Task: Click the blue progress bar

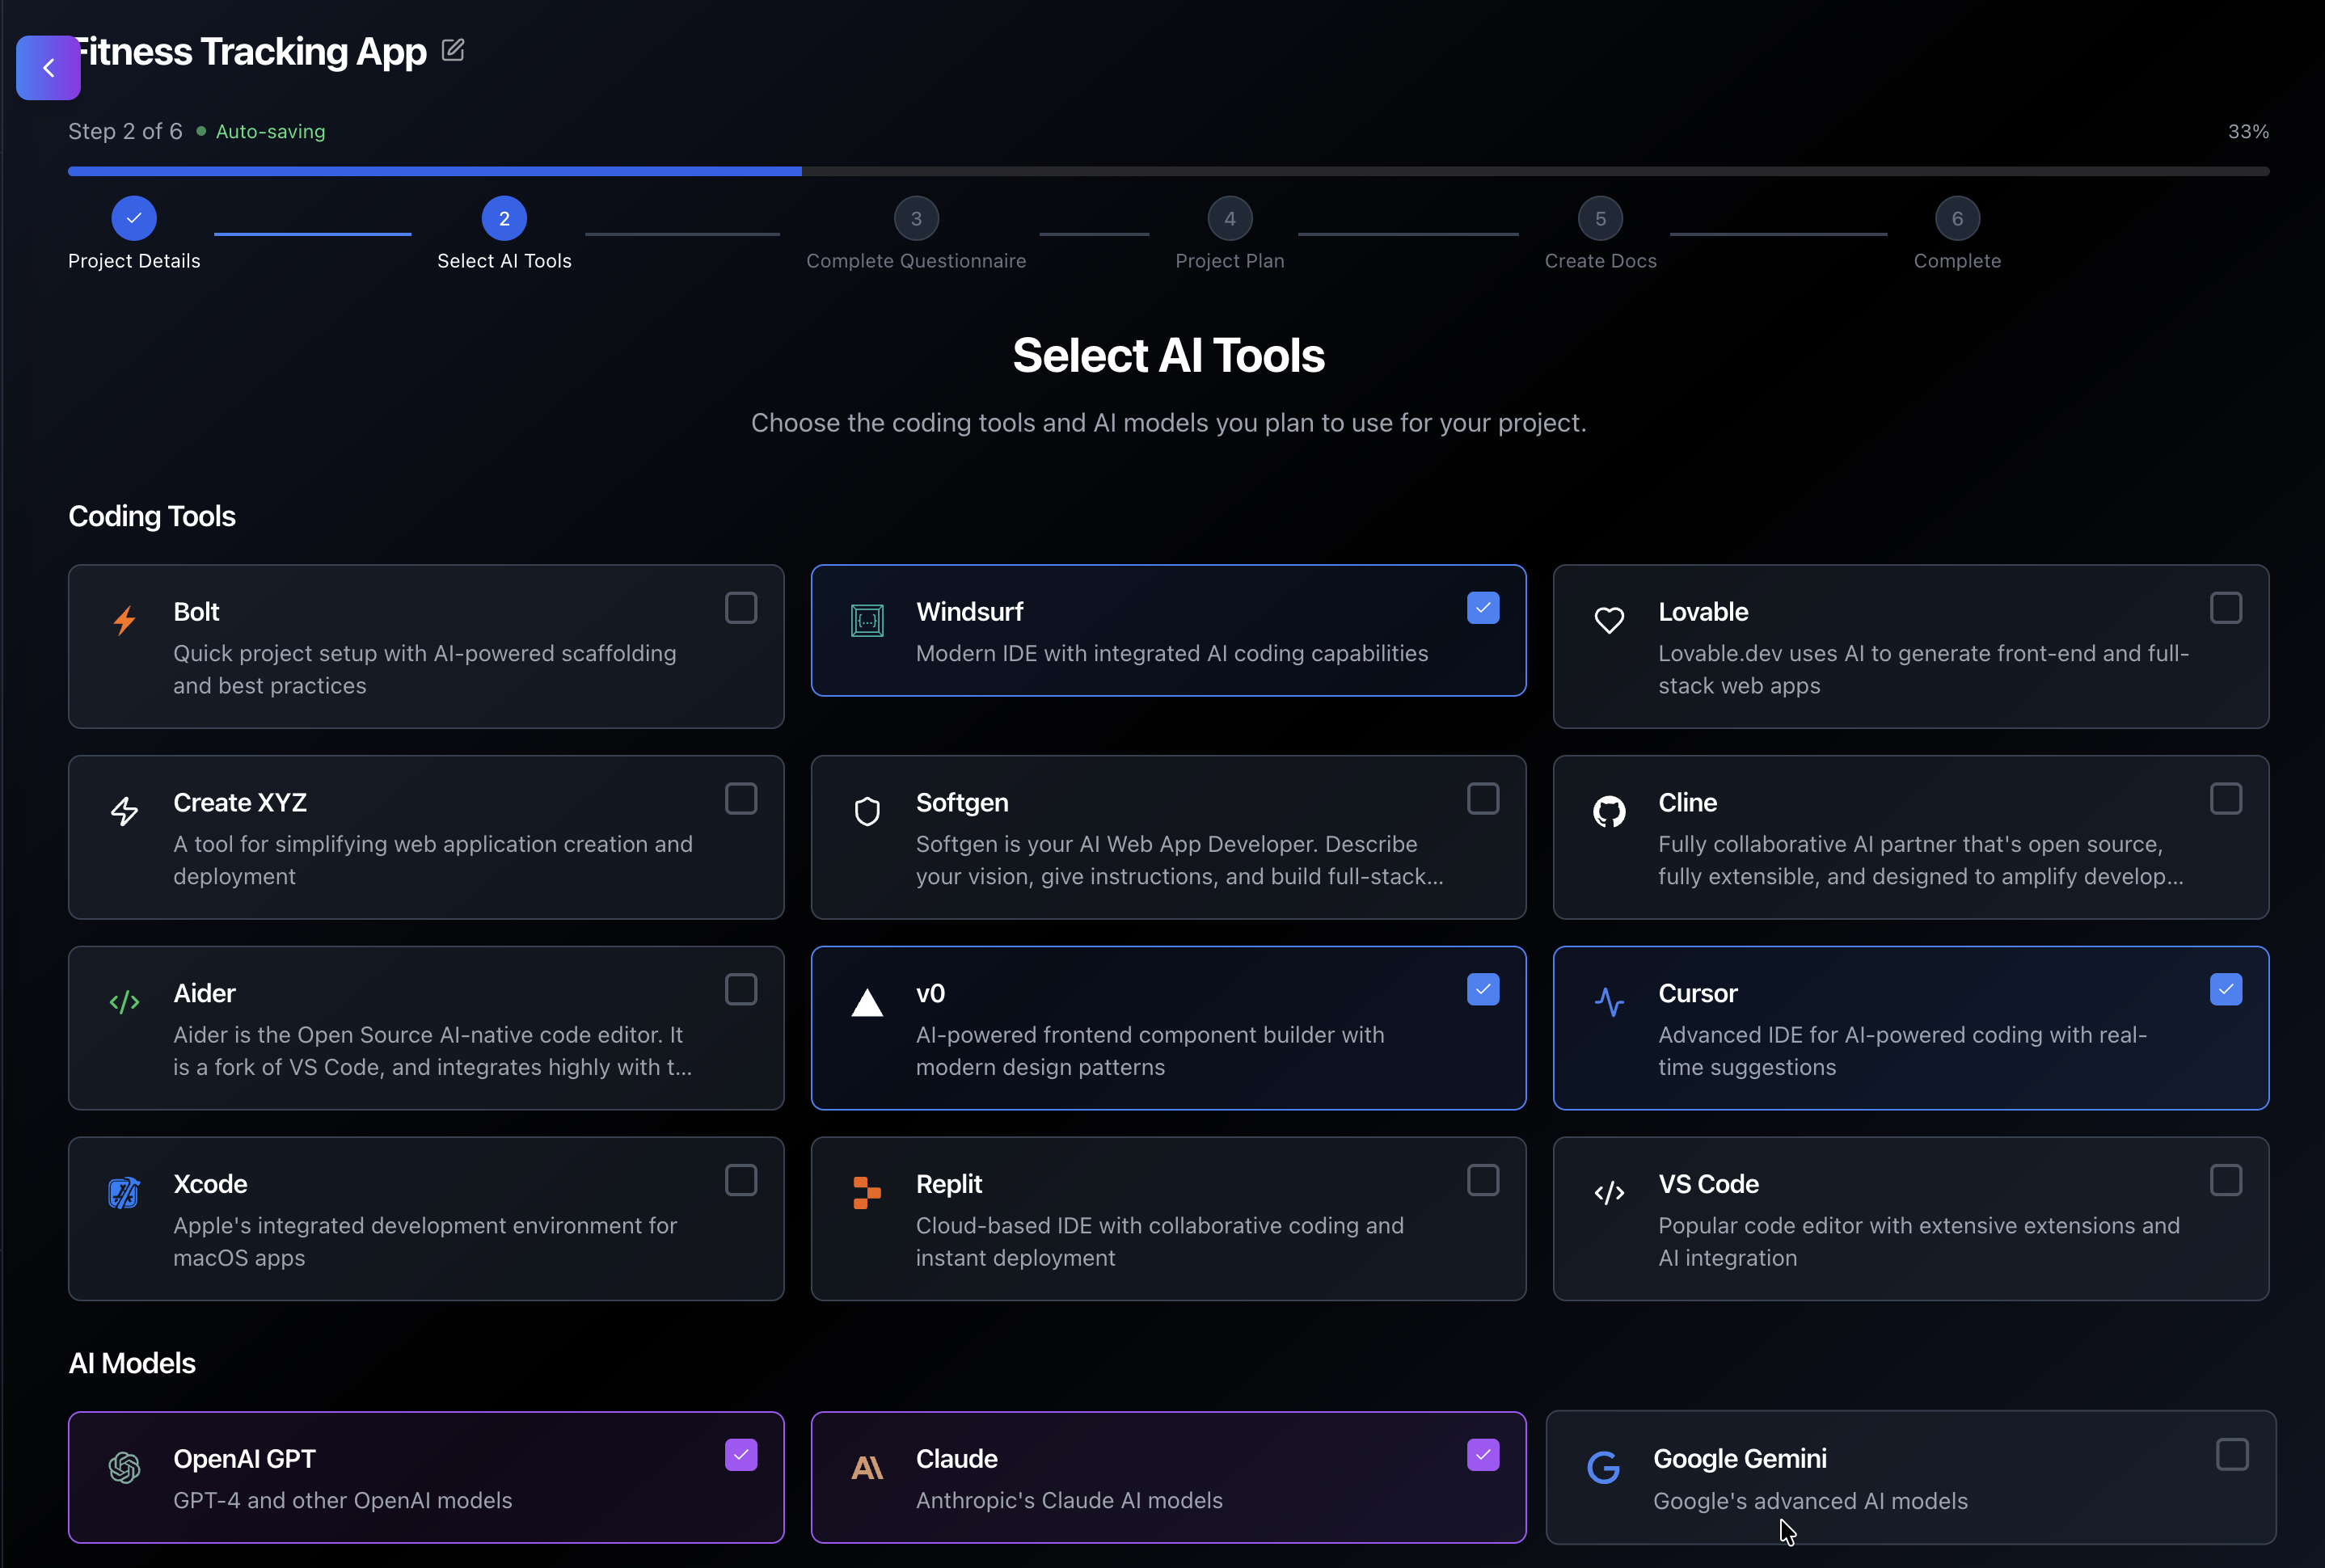Action: point(435,171)
